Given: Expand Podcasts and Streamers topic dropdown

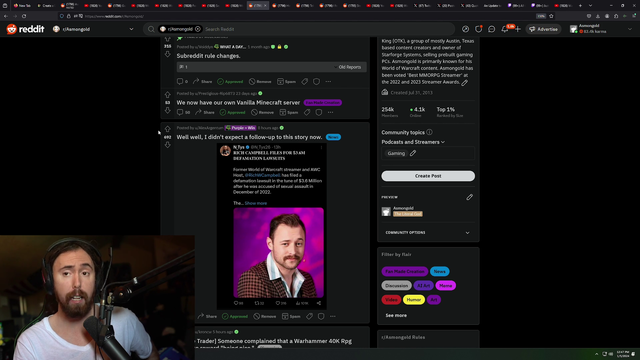Looking at the screenshot, I should click(413, 142).
